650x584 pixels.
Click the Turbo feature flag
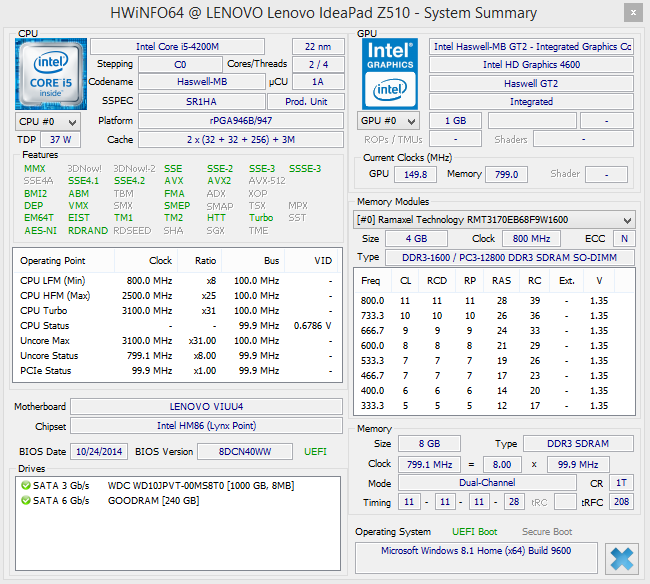click(x=261, y=218)
